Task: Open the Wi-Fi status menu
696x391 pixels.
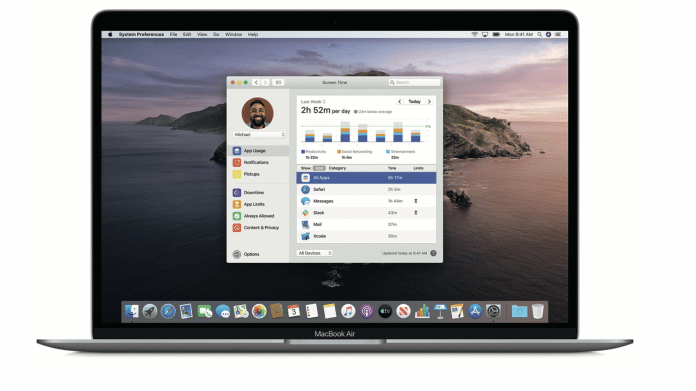Action: [474, 34]
